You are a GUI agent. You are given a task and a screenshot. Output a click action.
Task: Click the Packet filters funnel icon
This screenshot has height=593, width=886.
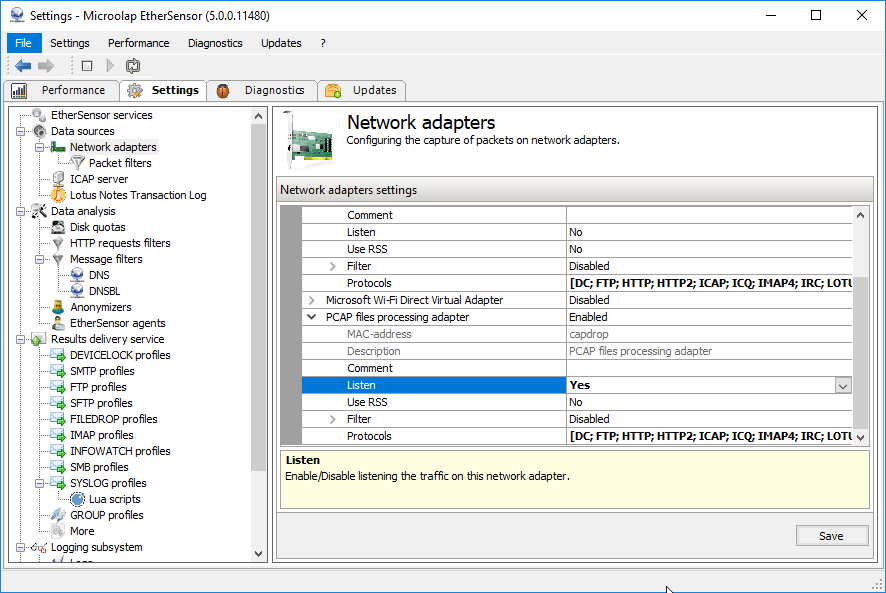coord(77,163)
